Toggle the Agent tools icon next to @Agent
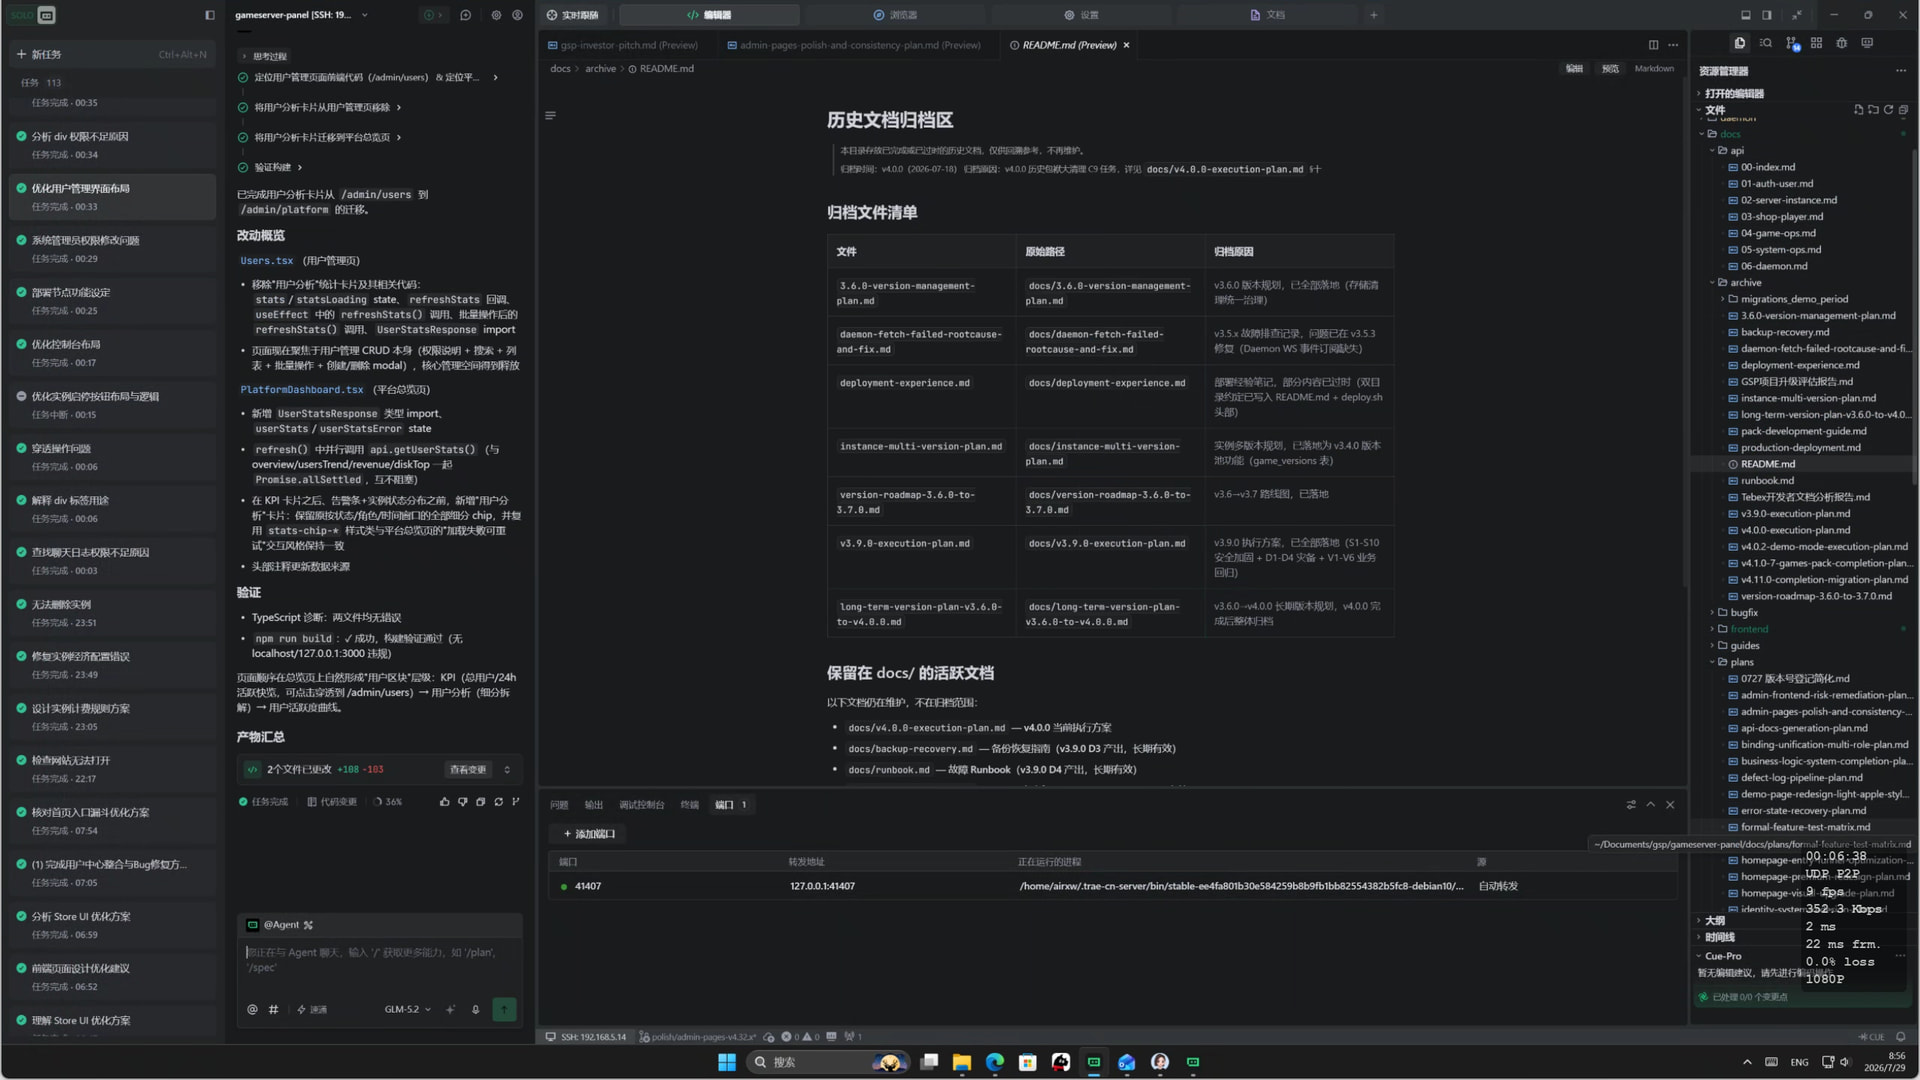Screen dimensions: 1920x1080 coord(308,925)
